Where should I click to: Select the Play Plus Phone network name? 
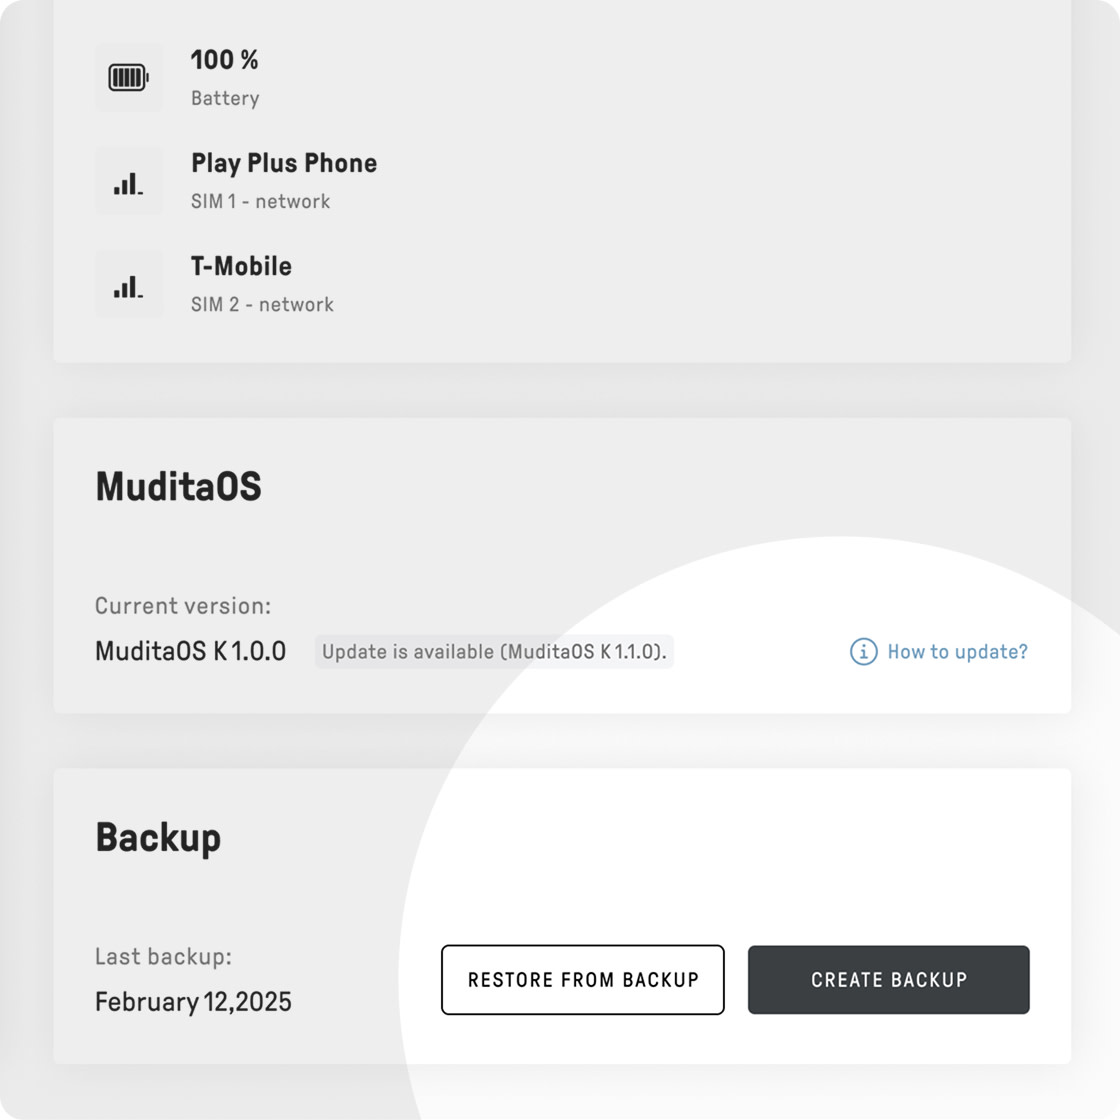click(x=284, y=164)
